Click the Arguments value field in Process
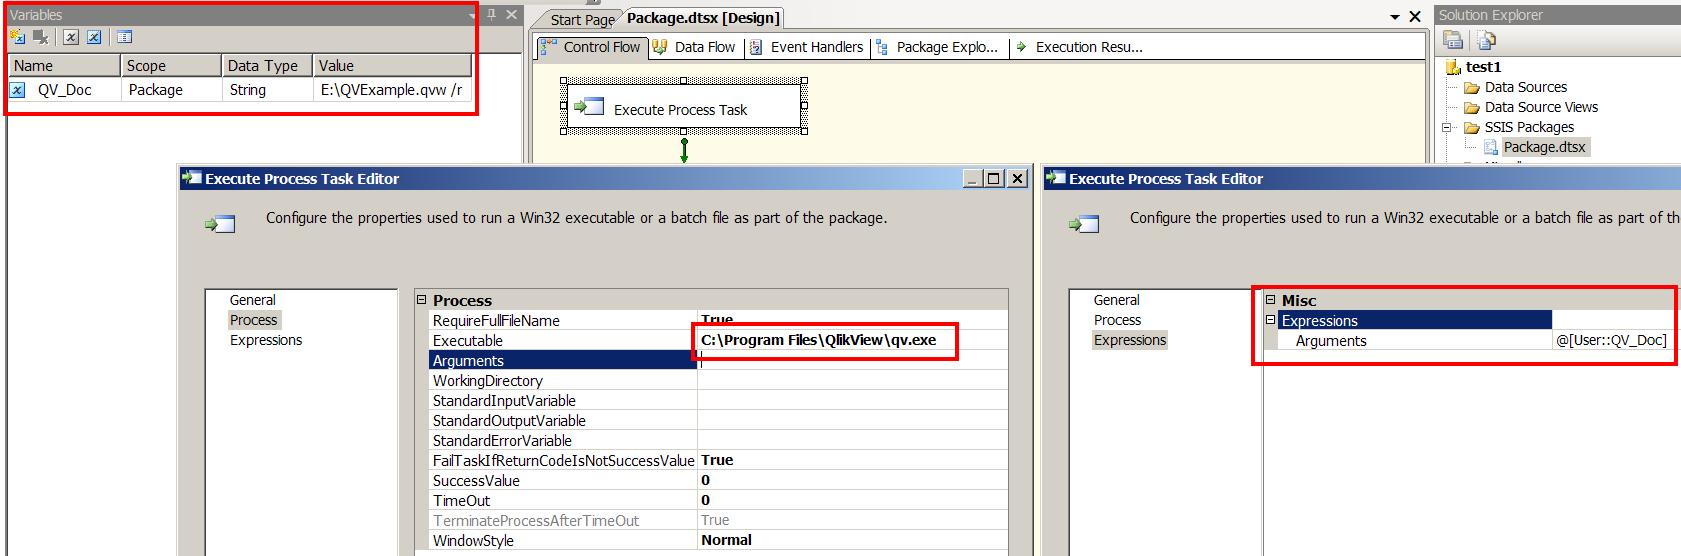The image size is (1681, 556). (852, 360)
